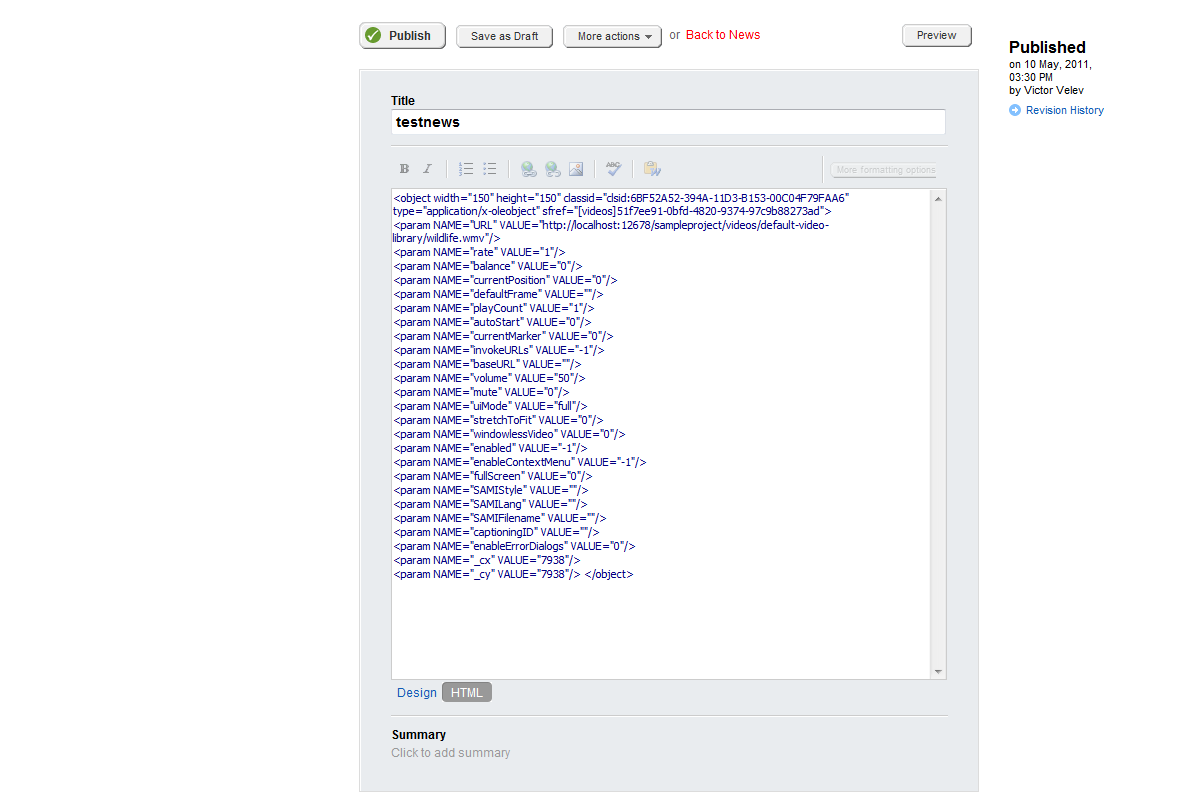Open Revision History link
Image resolution: width=1177 pixels, height=800 pixels.
coord(1064,110)
